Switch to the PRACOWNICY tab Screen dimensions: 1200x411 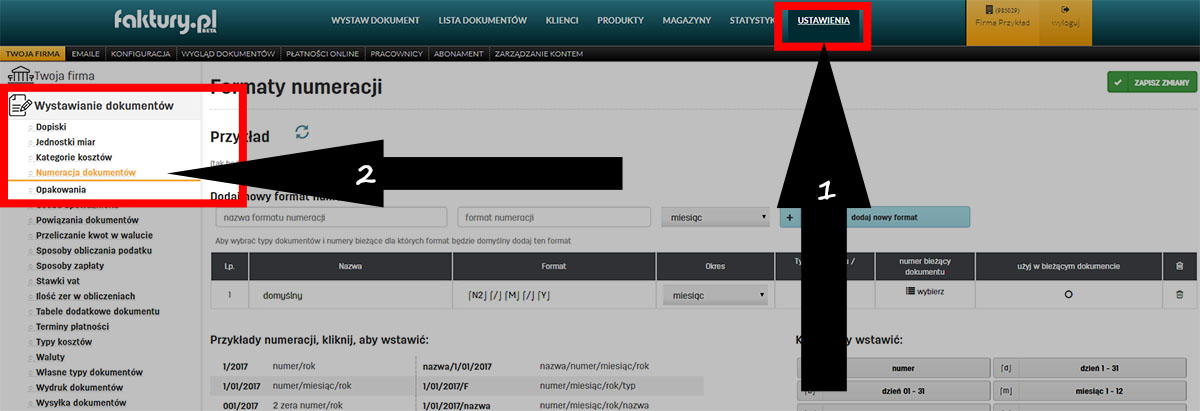click(396, 53)
